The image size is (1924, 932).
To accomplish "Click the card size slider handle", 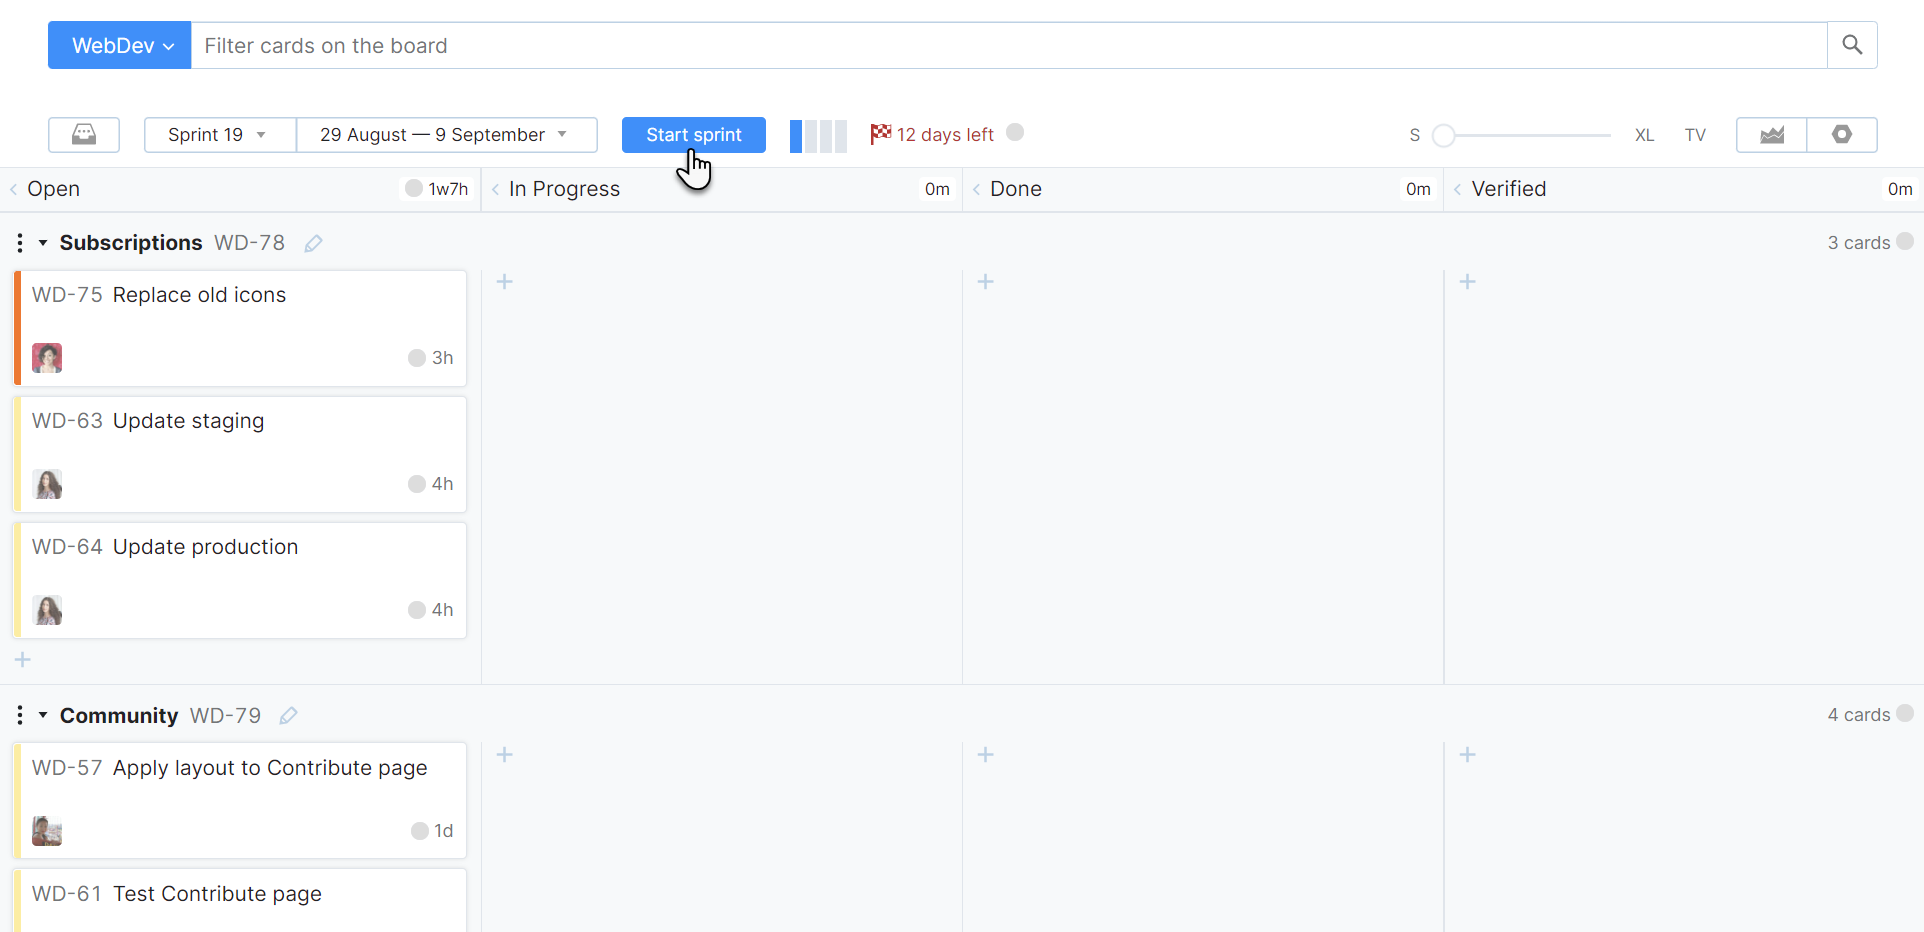I will coord(1444,135).
